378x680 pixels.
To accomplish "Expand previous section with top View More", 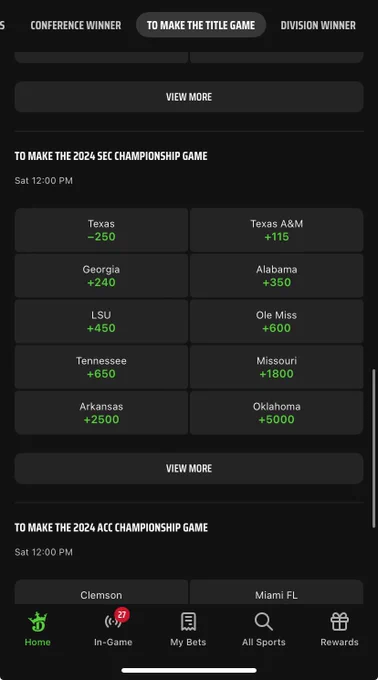I will [x=189, y=97].
